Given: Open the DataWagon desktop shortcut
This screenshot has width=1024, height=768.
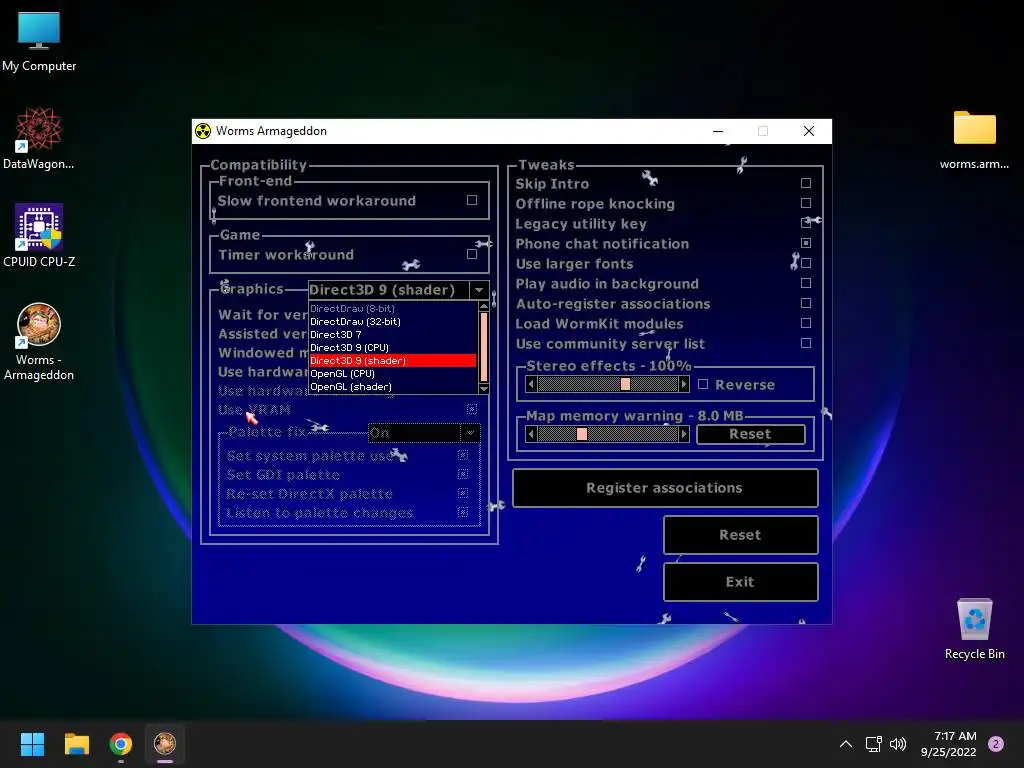Looking at the screenshot, I should point(39,138).
